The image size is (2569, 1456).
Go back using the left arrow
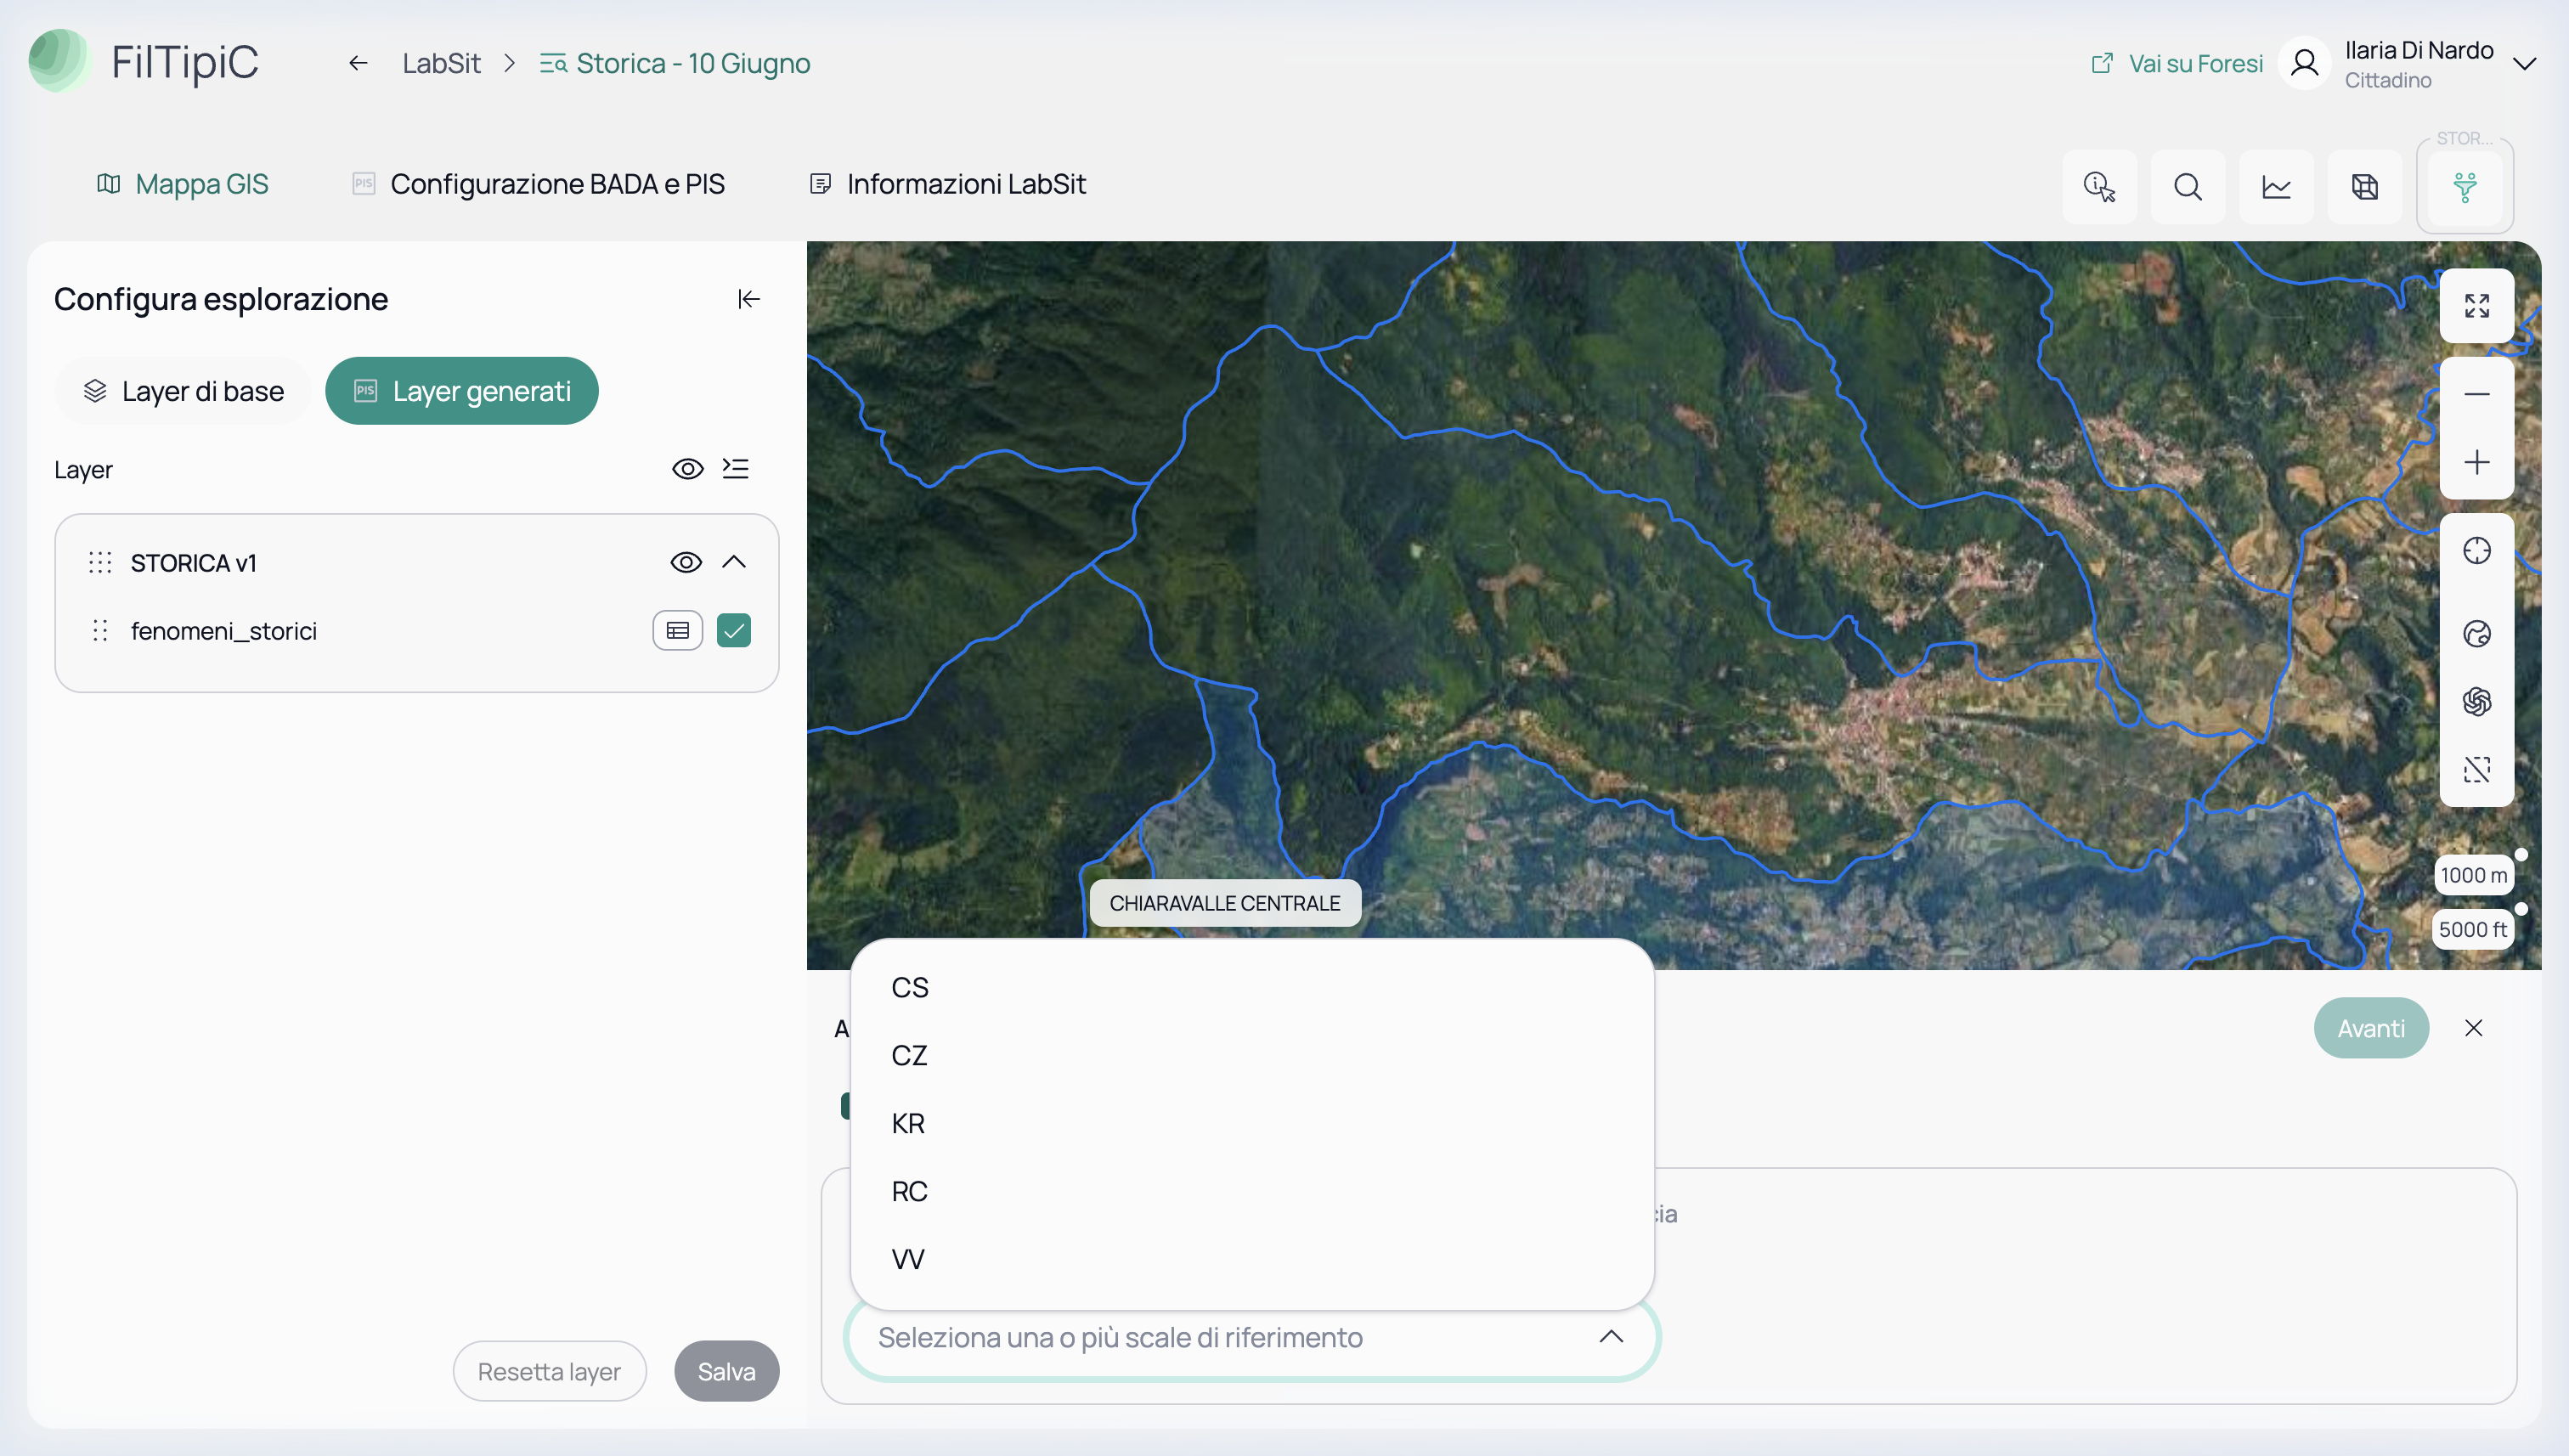point(358,63)
